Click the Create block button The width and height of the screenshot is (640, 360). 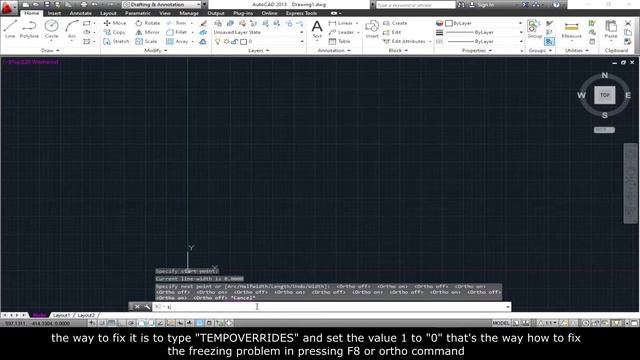click(395, 23)
